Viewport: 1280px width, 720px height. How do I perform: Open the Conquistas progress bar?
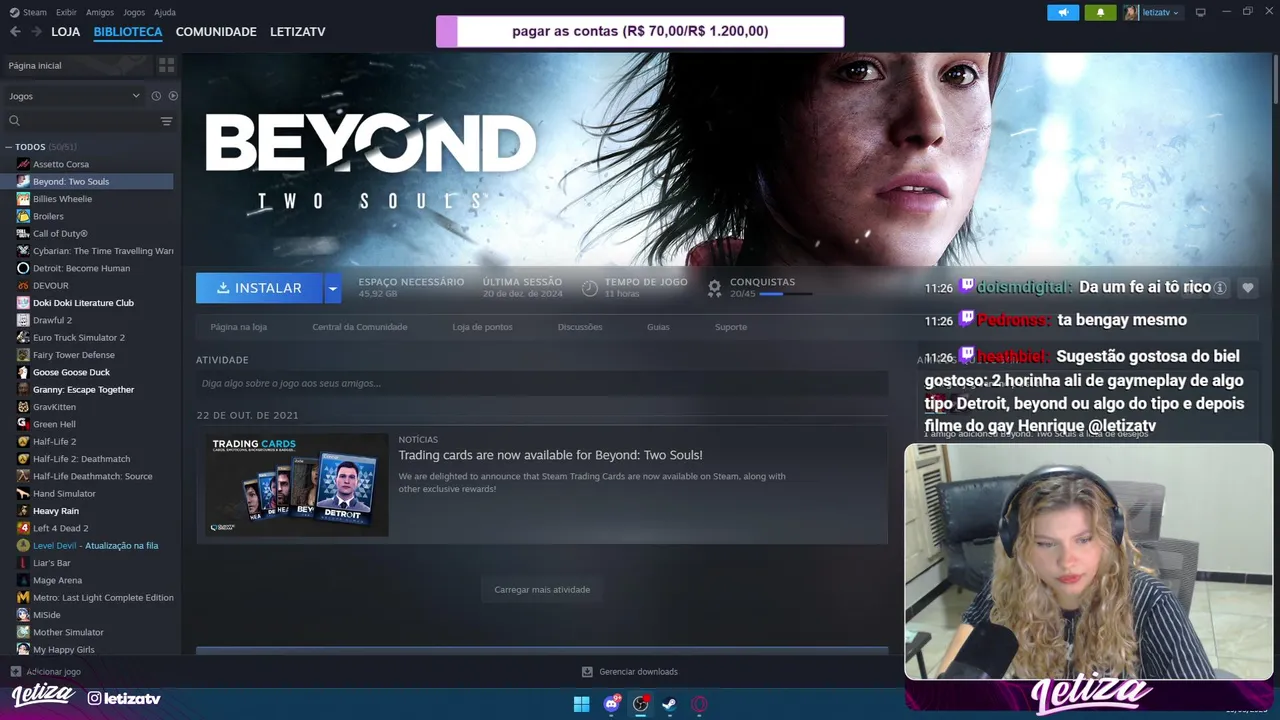pos(785,294)
